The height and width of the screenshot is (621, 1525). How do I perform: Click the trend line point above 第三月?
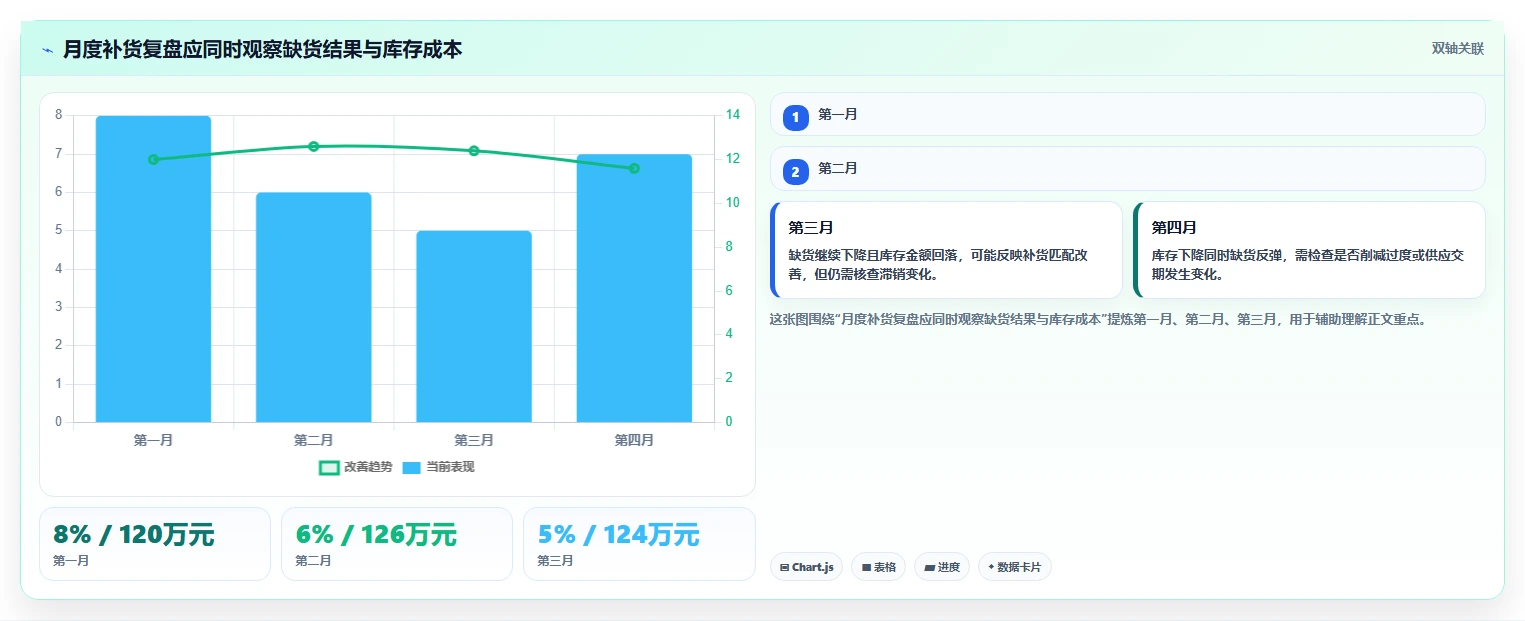click(x=474, y=151)
